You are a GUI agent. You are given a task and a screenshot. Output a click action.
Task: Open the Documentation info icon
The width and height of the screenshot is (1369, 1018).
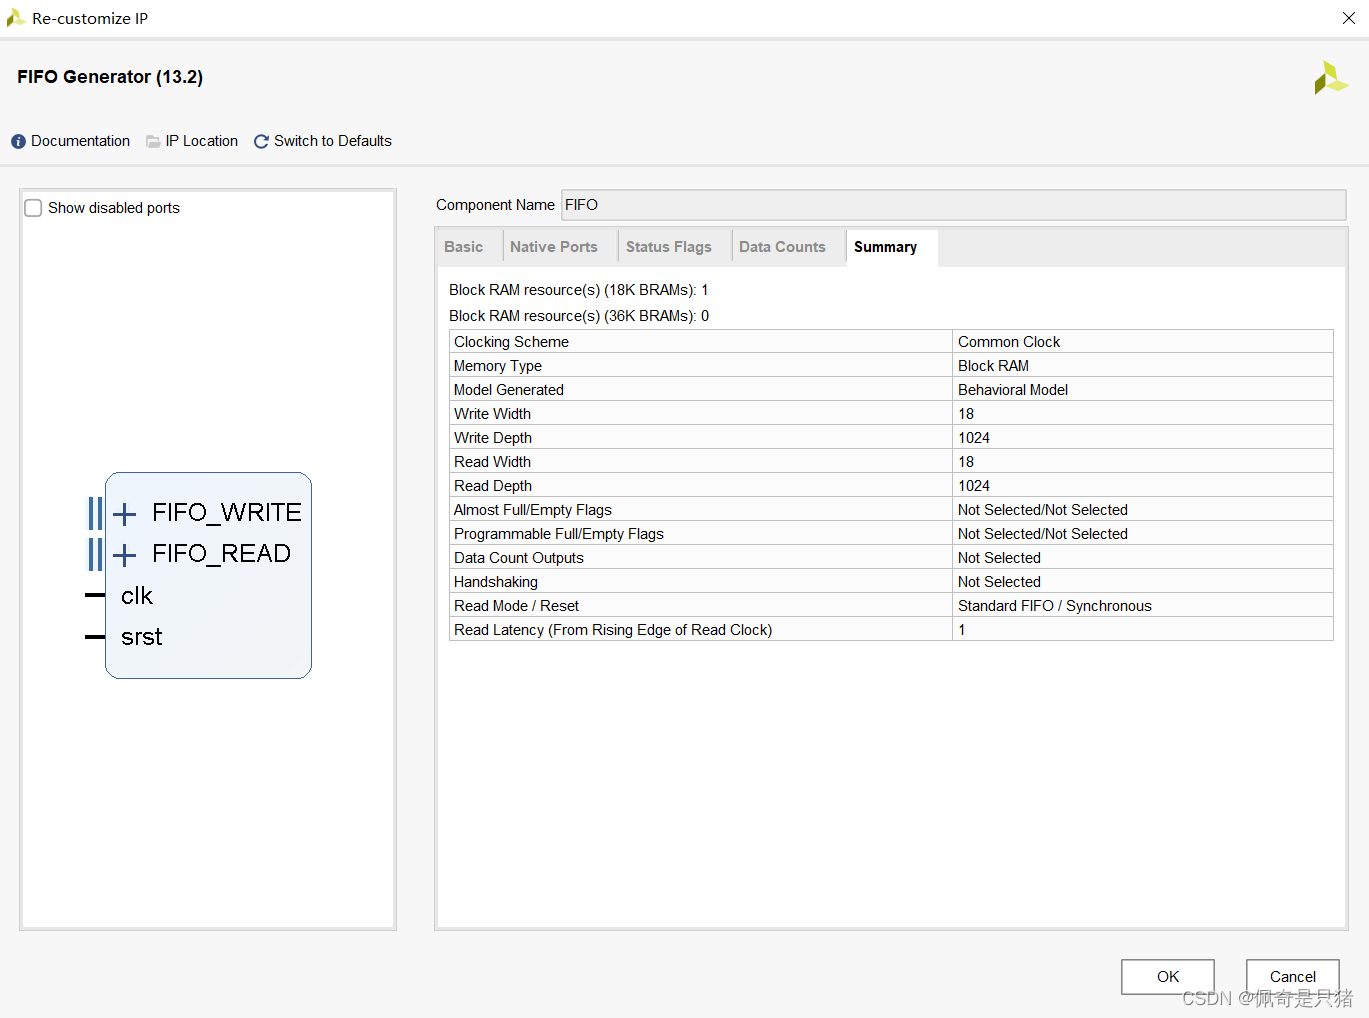point(18,142)
